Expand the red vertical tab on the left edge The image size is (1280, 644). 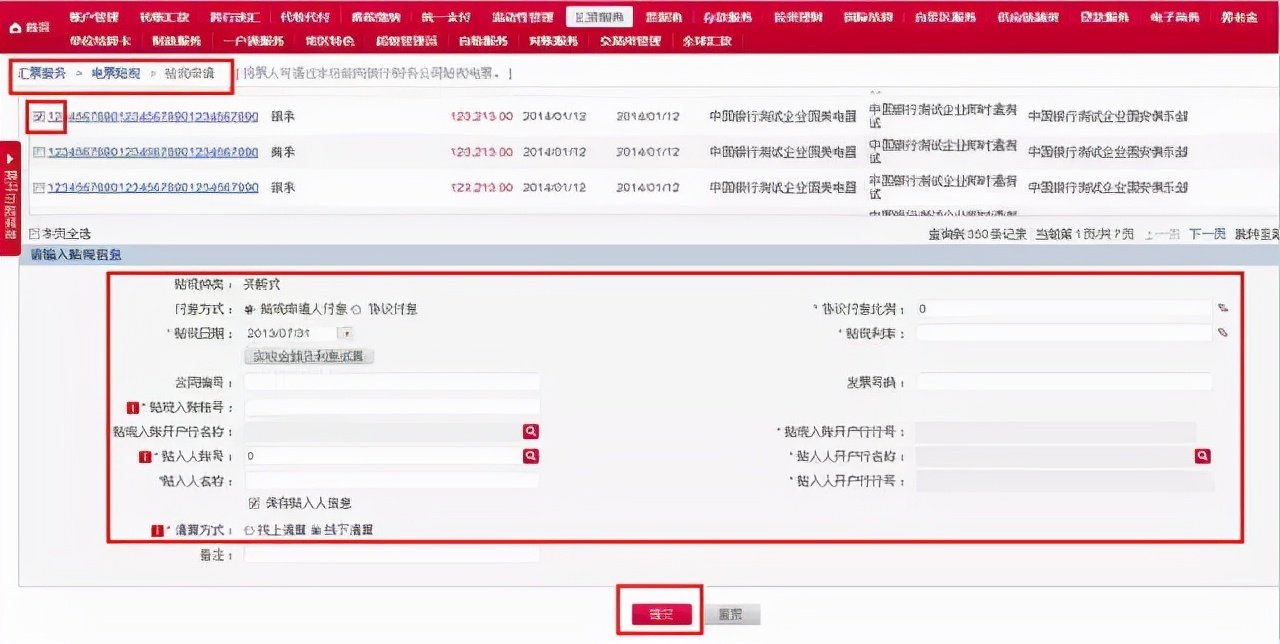pos(9,185)
